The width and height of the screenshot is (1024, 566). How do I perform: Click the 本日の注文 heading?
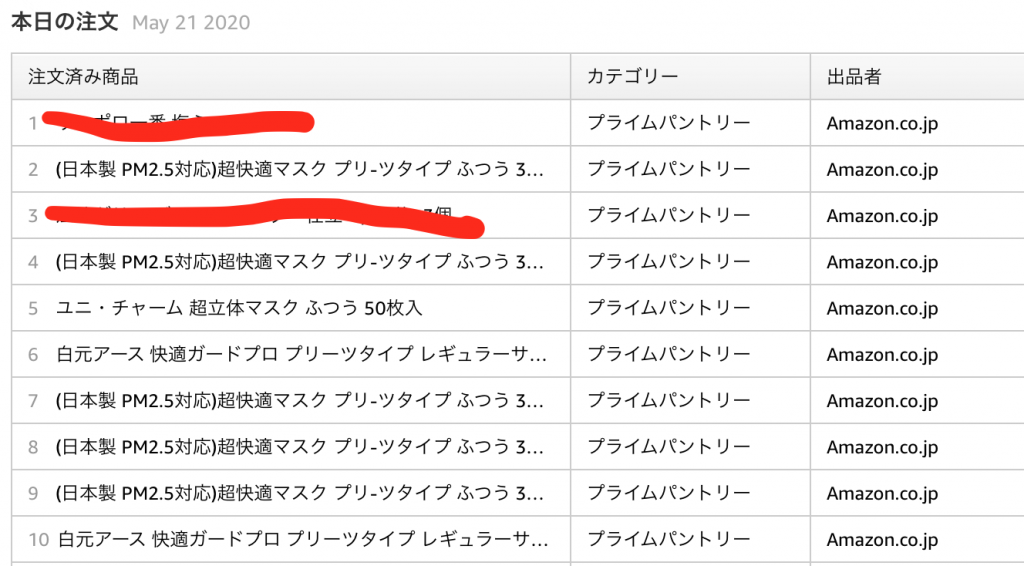[x=65, y=22]
